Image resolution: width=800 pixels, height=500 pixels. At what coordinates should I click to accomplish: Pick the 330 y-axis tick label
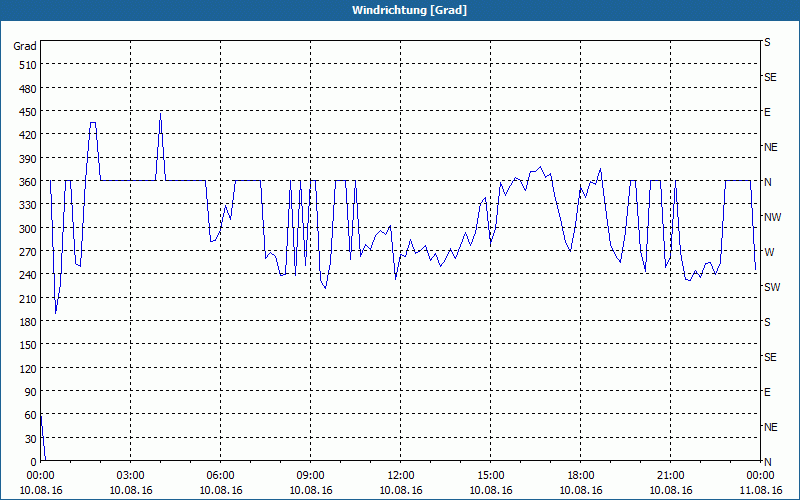[28, 205]
